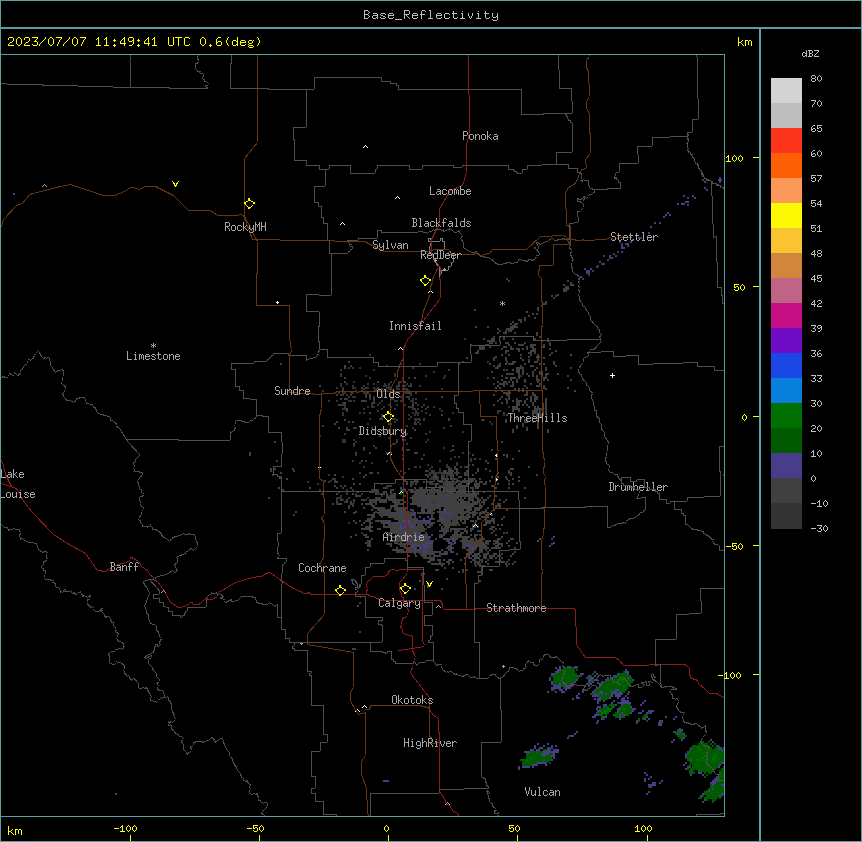The height and width of the screenshot is (842, 862).
Task: Click the Airdrie label
Action: pos(404,537)
